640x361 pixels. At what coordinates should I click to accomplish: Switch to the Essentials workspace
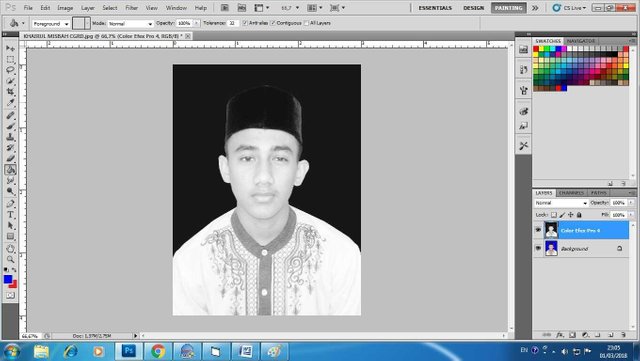pos(435,8)
